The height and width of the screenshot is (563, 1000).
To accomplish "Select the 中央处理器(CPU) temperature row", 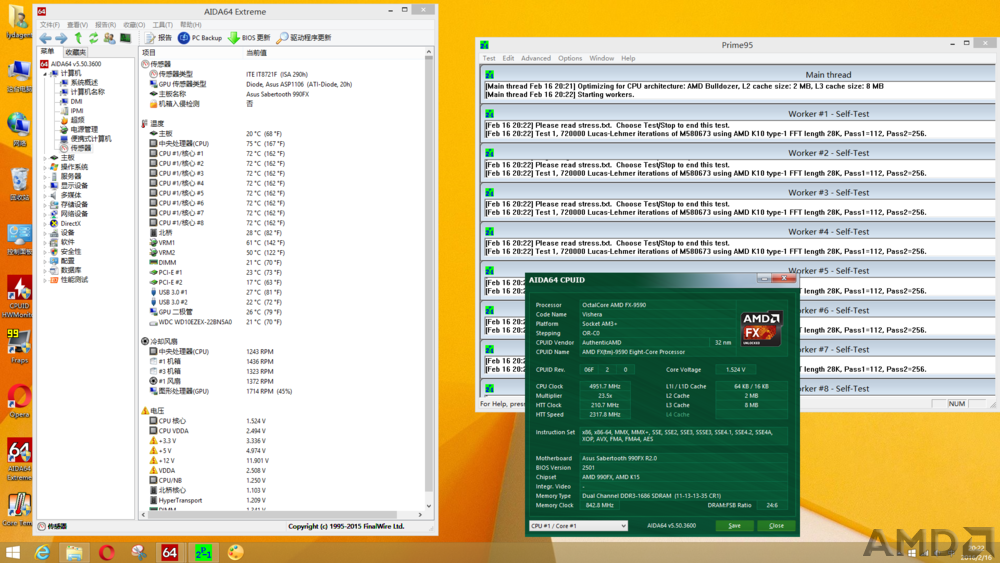I will (281, 143).
